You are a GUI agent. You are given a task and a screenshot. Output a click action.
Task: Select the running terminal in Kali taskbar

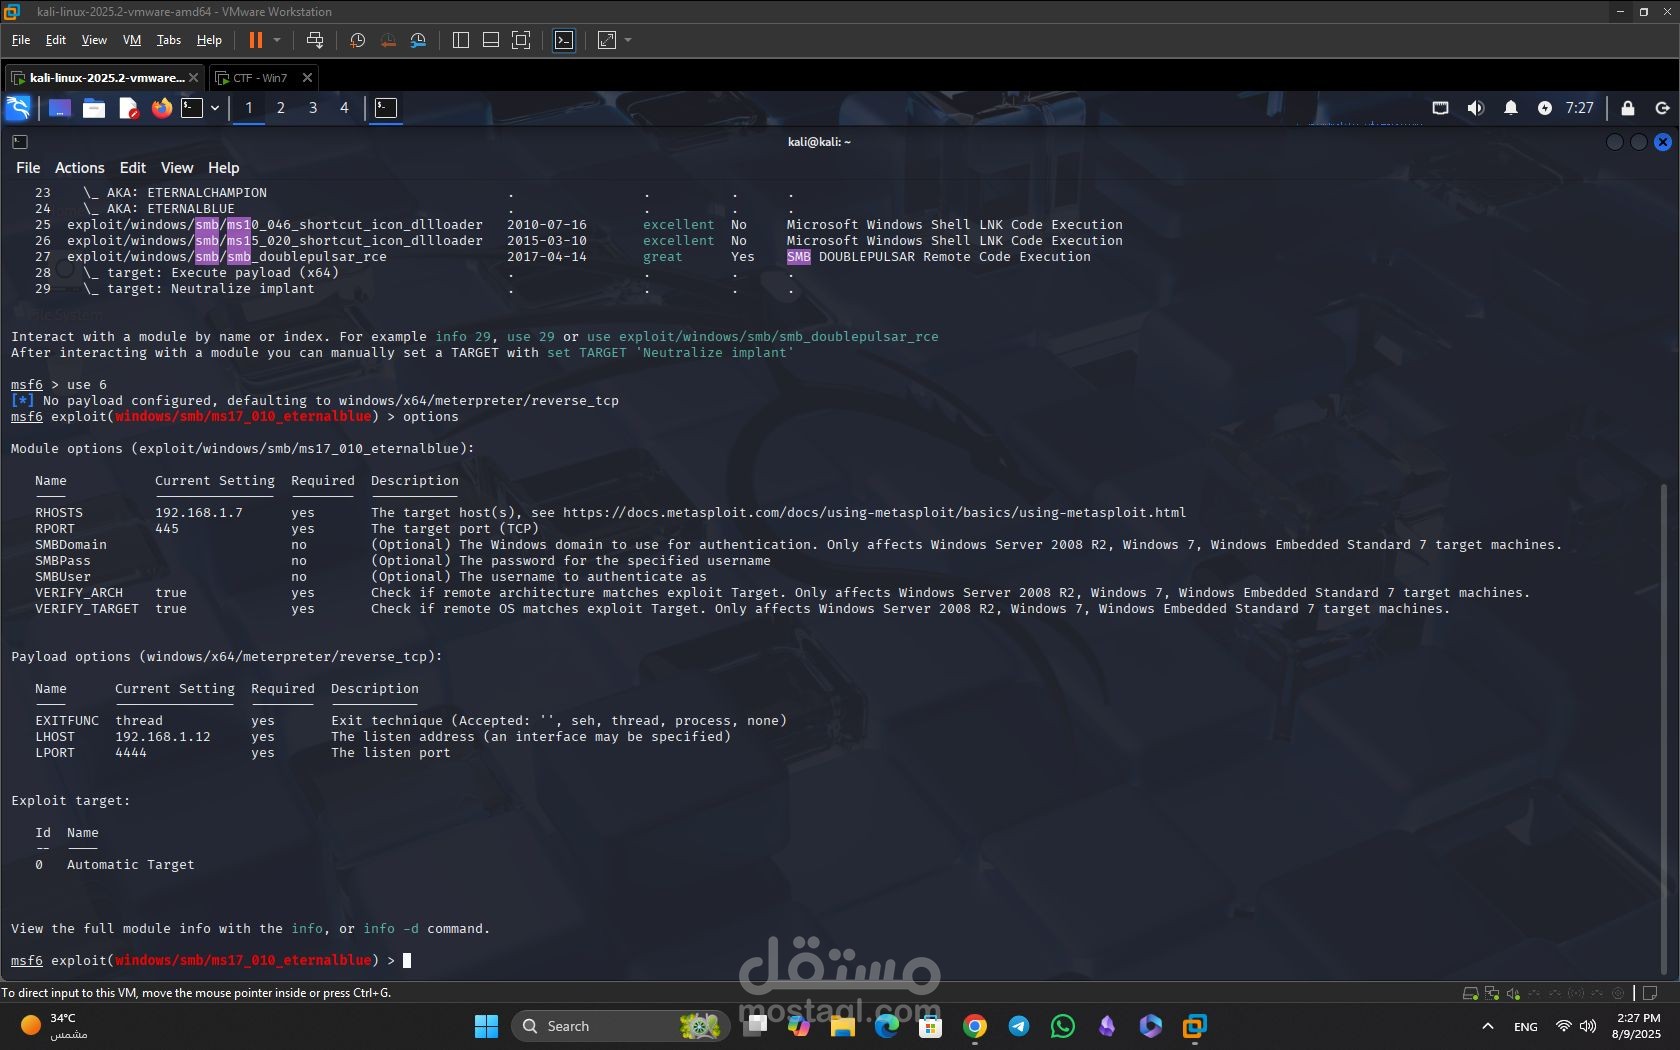(x=386, y=108)
